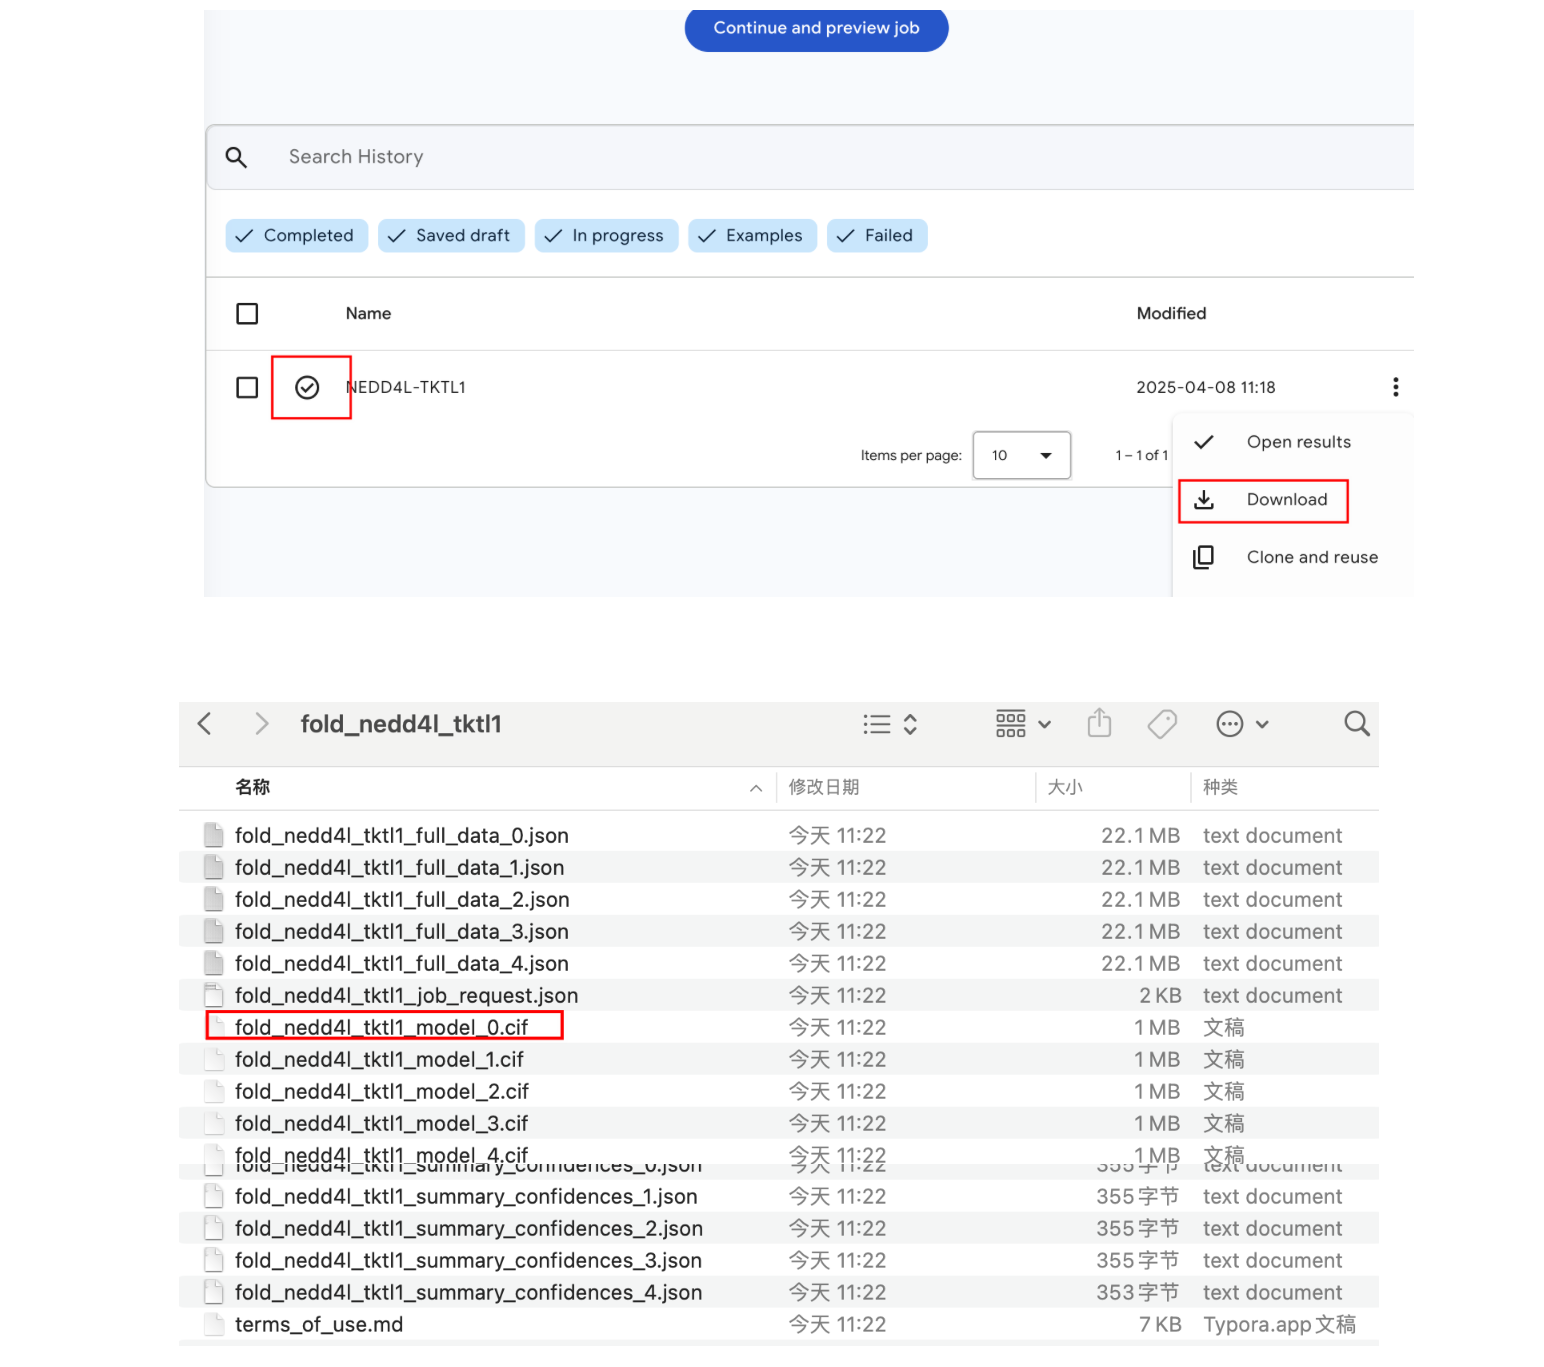Viewport: 1544px width, 1367px height.
Task: Check the NEDD4L-TKTL1 row checkbox
Action: tap(247, 387)
